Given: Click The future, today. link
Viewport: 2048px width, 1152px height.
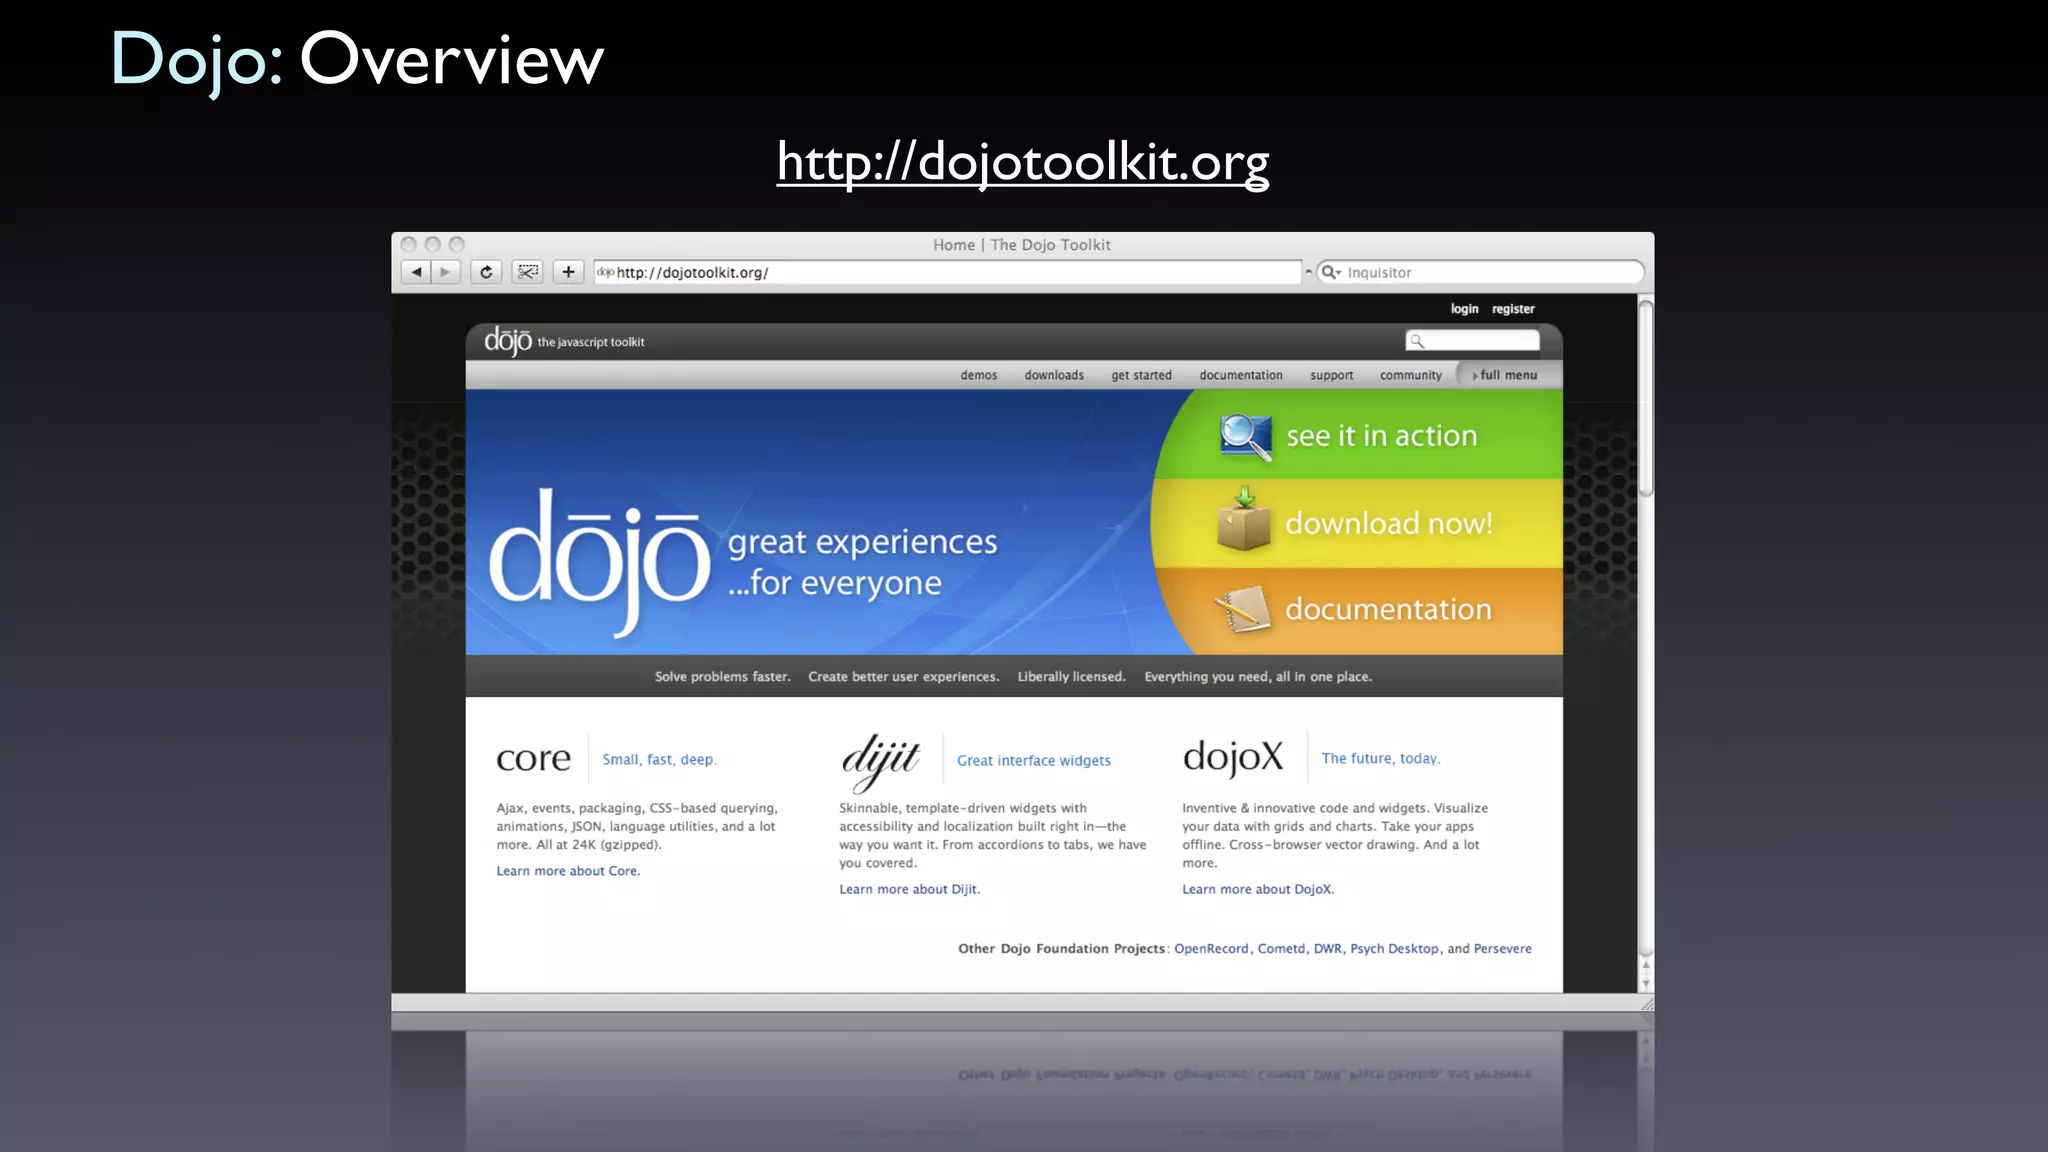Looking at the screenshot, I should 1381,758.
